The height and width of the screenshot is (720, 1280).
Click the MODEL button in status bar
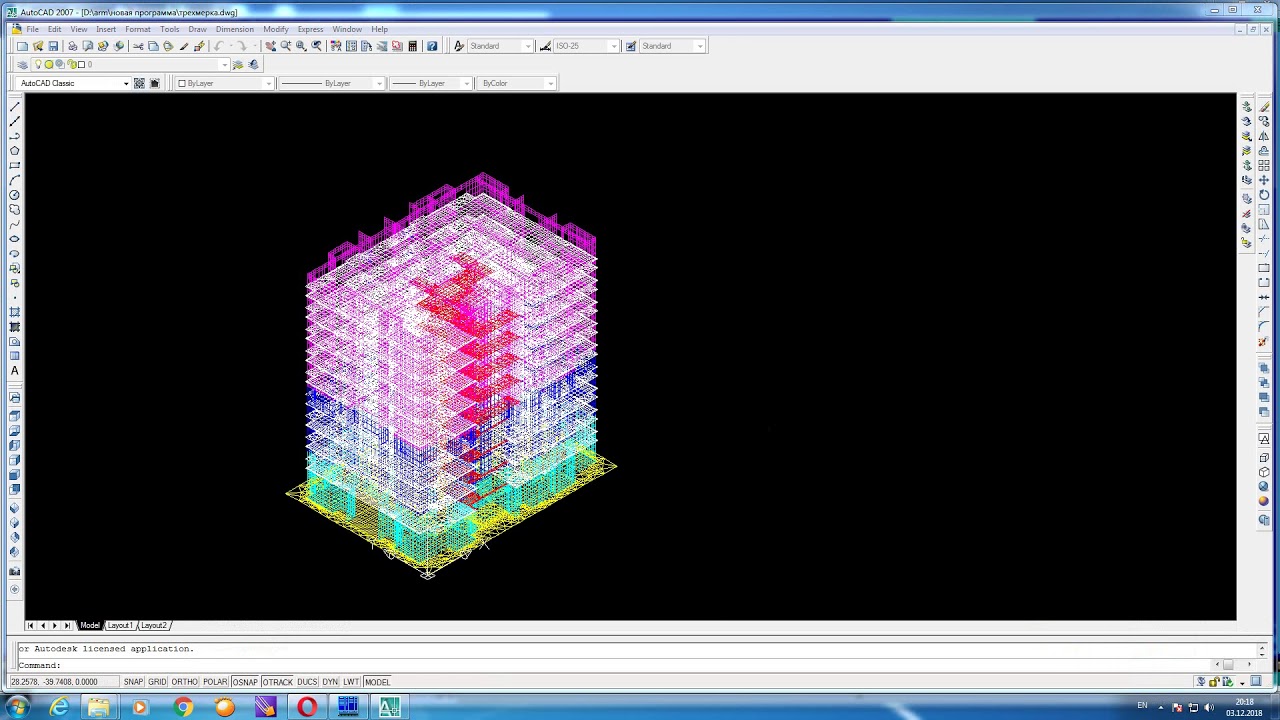click(x=377, y=682)
